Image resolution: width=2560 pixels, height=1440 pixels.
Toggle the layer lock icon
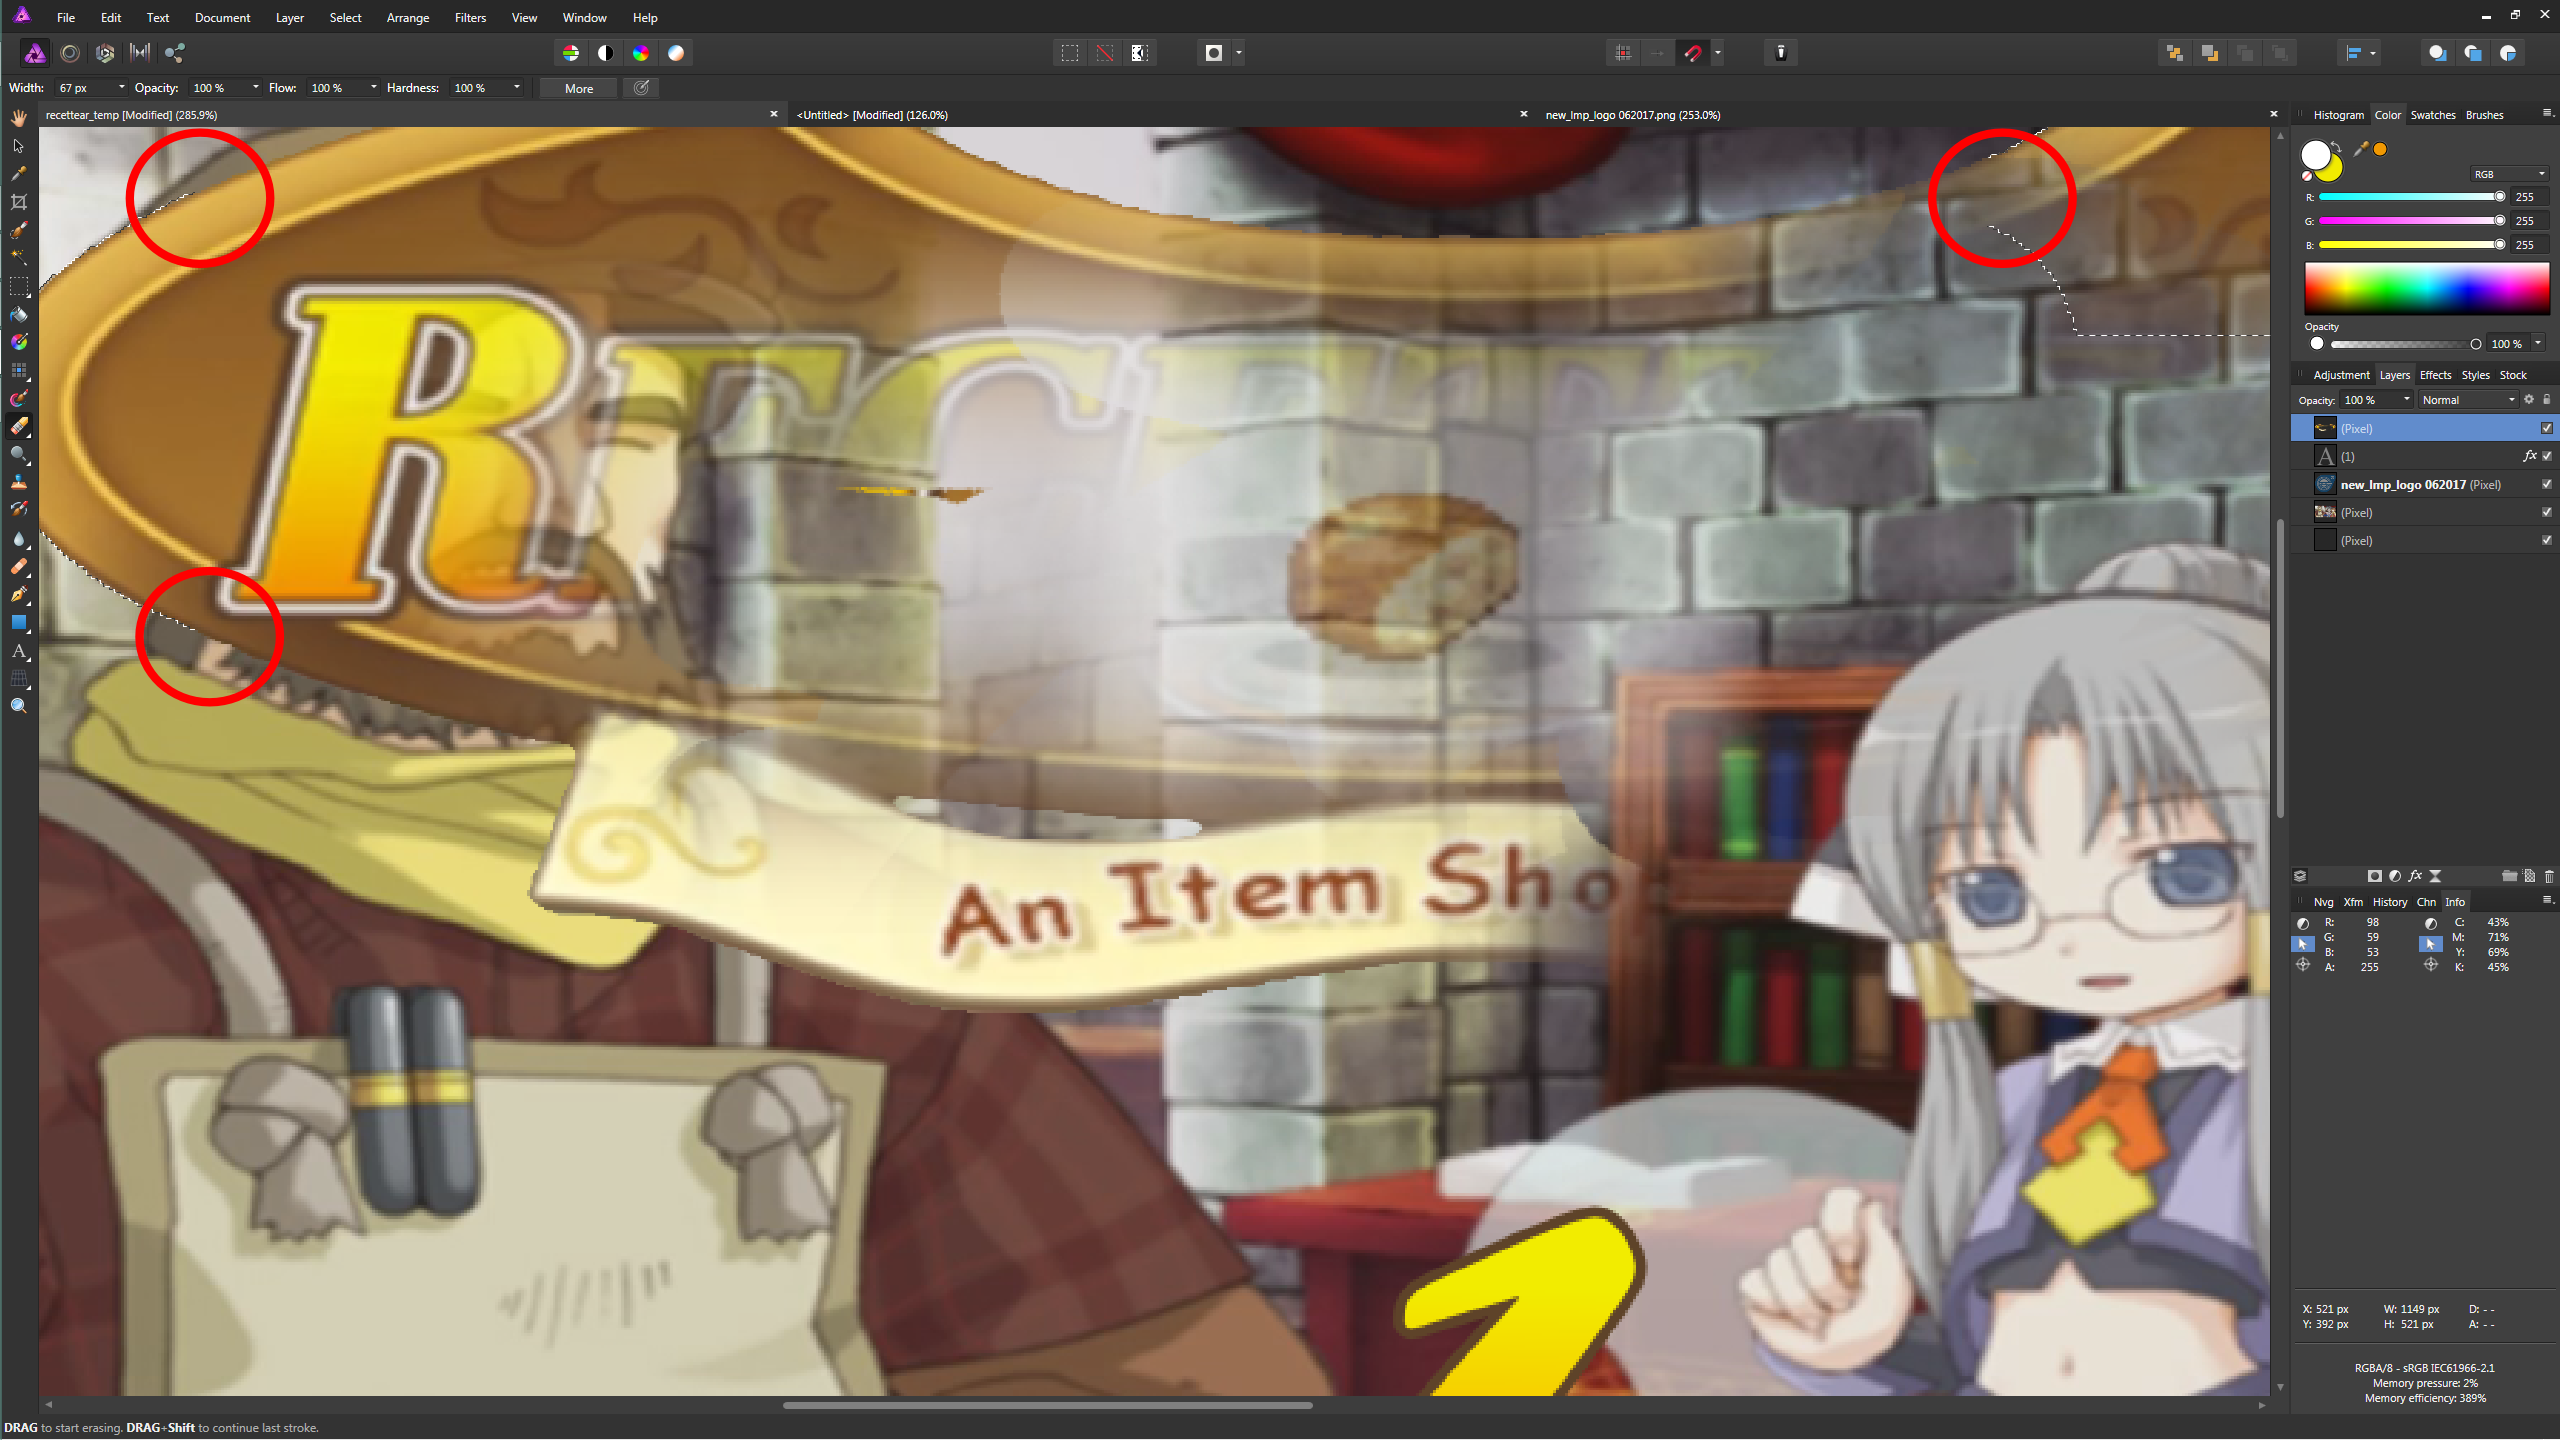tap(2547, 400)
